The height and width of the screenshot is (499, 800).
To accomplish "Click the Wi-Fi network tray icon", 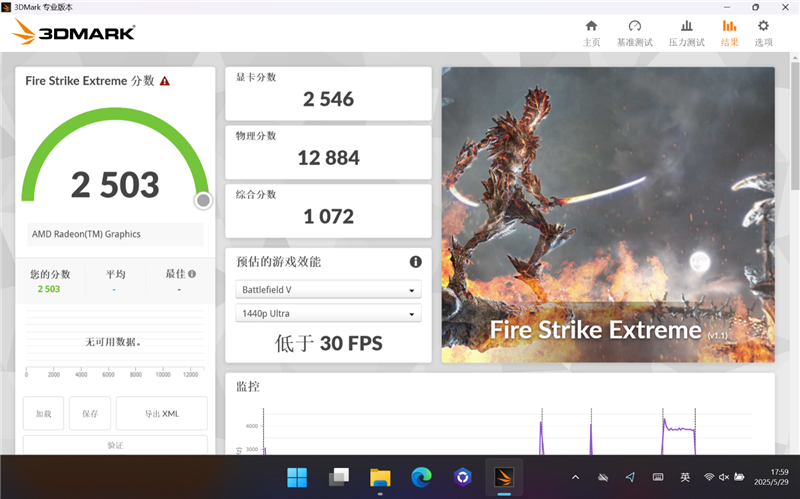I will pos(709,477).
